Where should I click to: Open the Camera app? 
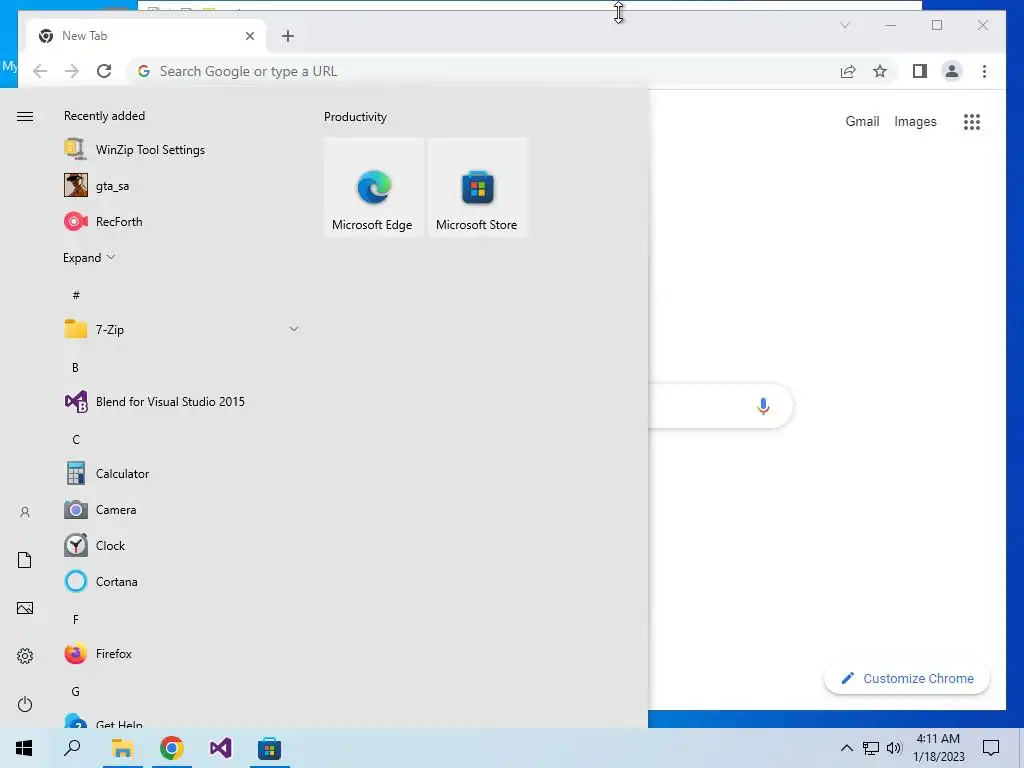pyautogui.click(x=181, y=509)
